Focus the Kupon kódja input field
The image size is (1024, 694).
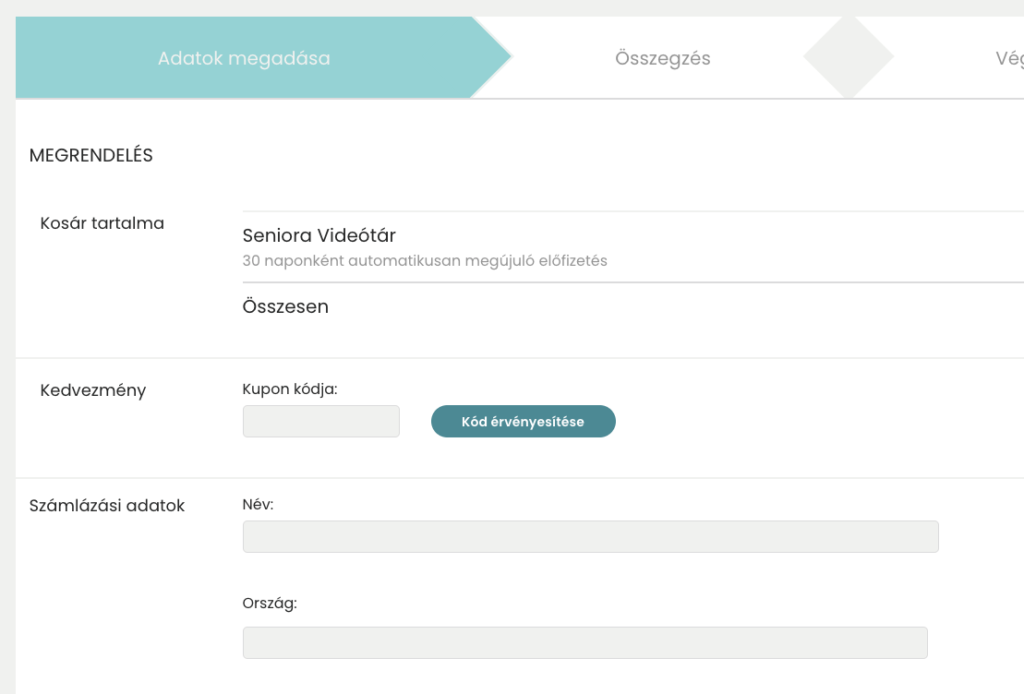coord(321,421)
